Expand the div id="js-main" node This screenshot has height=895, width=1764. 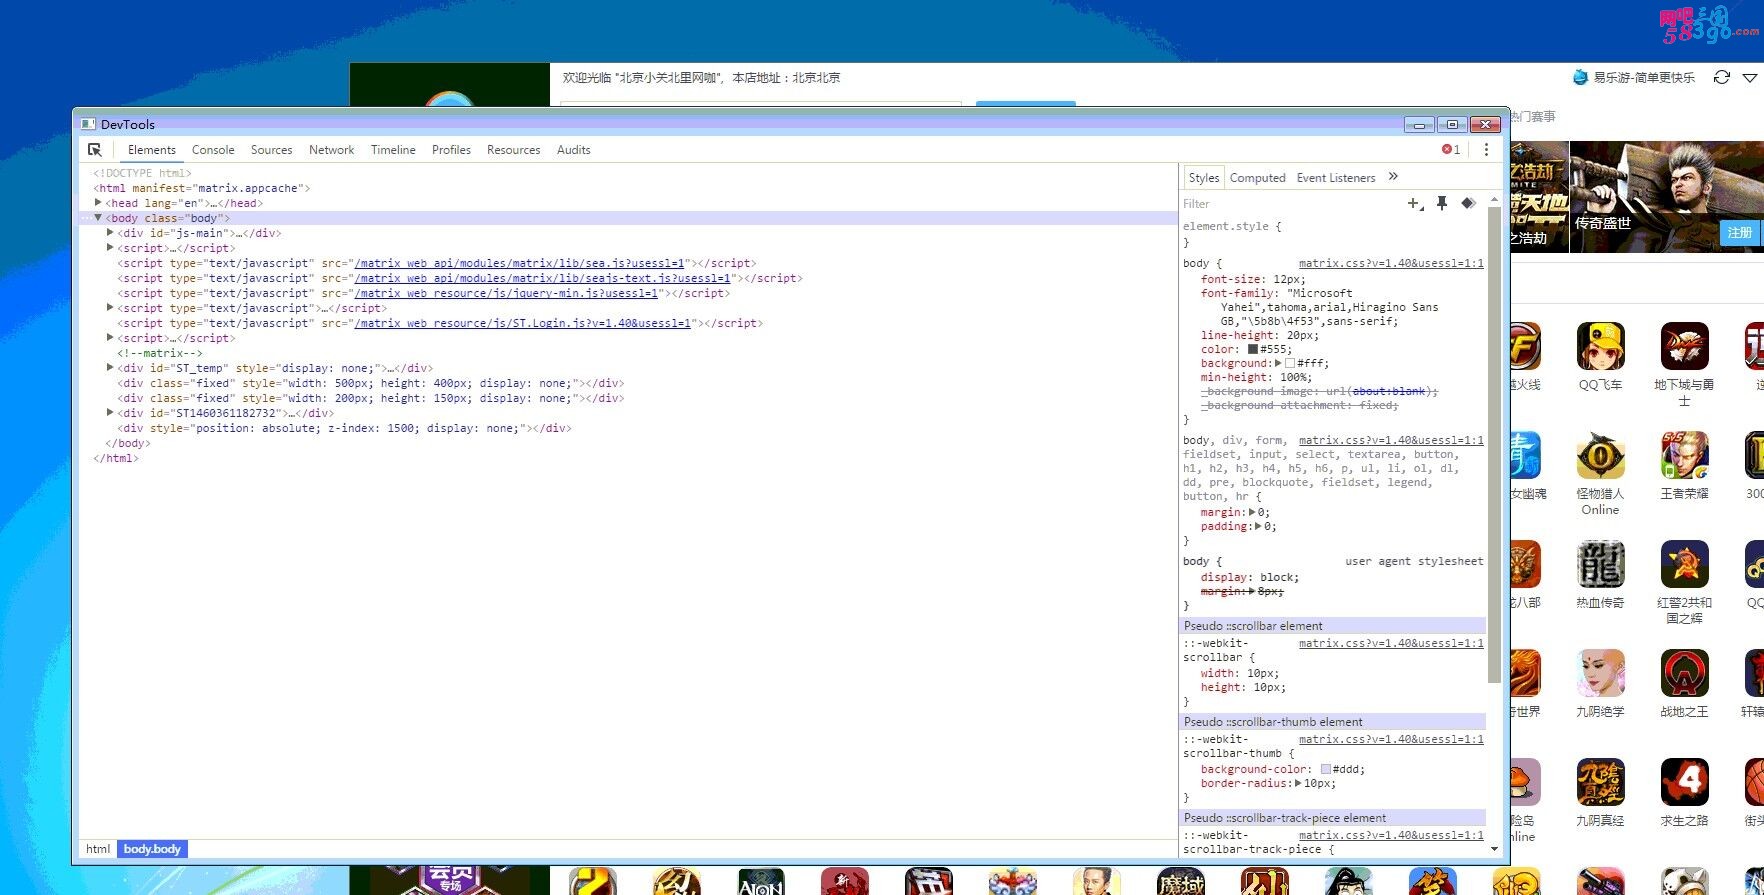pyautogui.click(x=110, y=232)
